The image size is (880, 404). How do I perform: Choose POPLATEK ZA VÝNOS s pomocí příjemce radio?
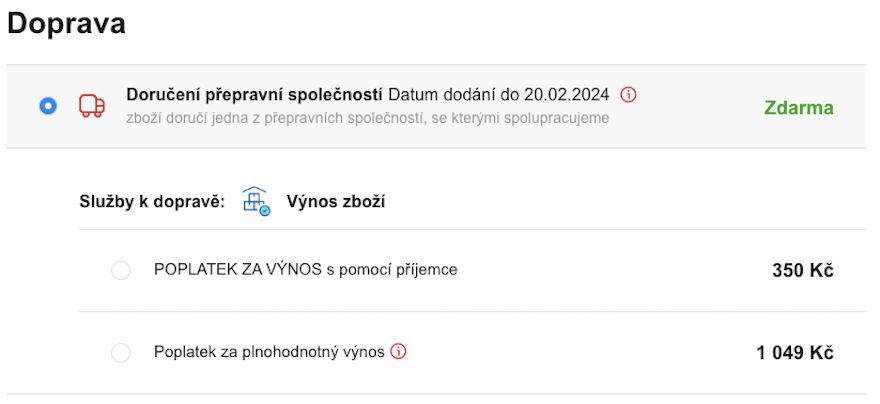(x=121, y=270)
